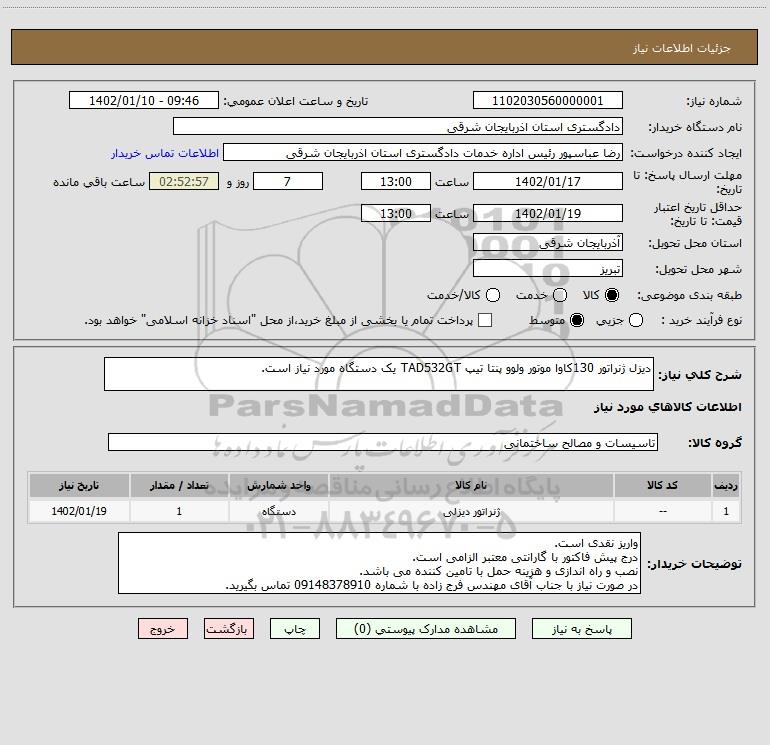Screen dimensions: 770x745
Task: Click the خروج exit button
Action: pos(163,629)
